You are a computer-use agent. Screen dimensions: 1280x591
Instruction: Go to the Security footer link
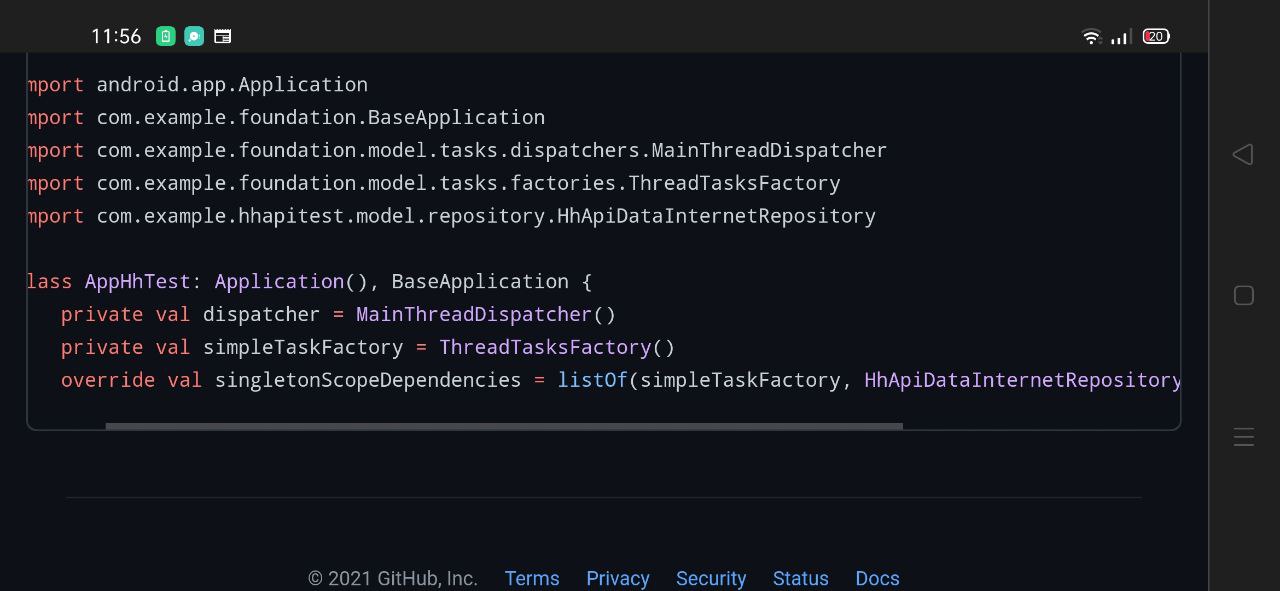coord(711,578)
